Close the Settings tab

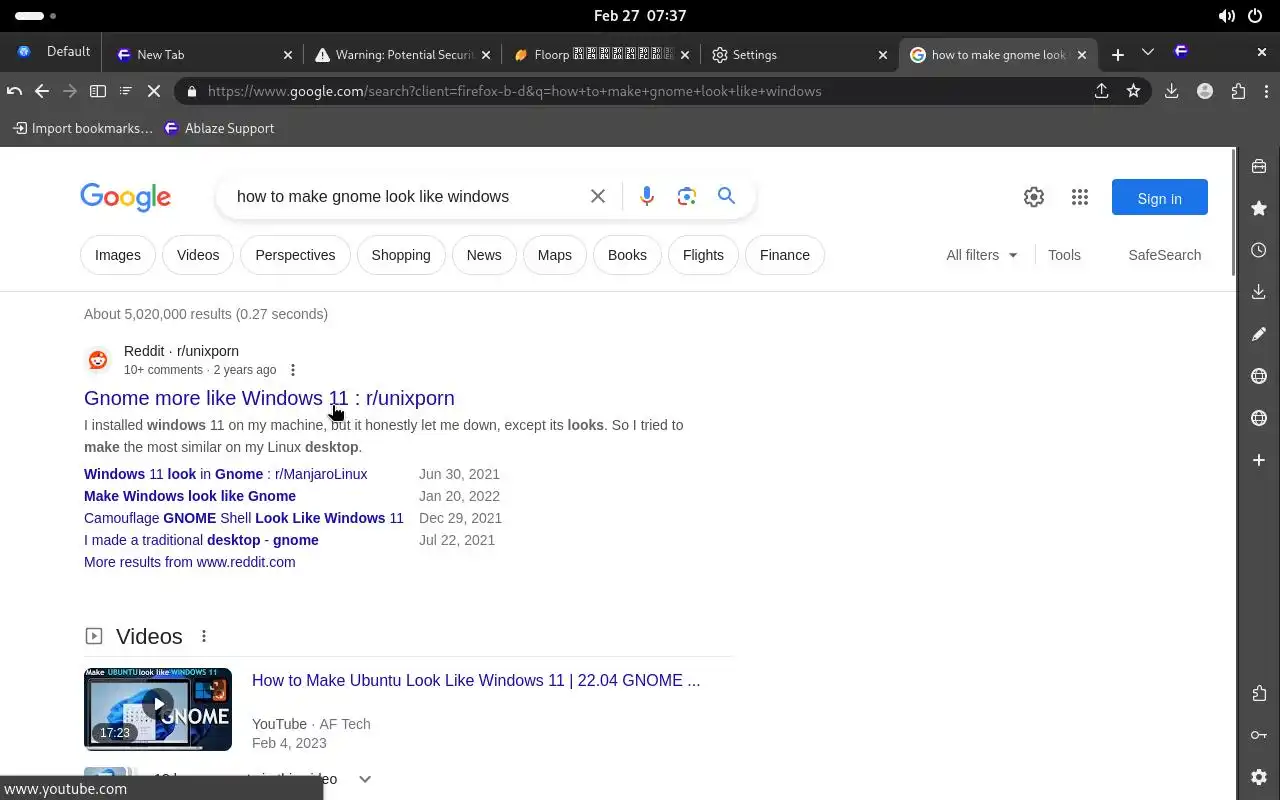pyautogui.click(x=882, y=55)
